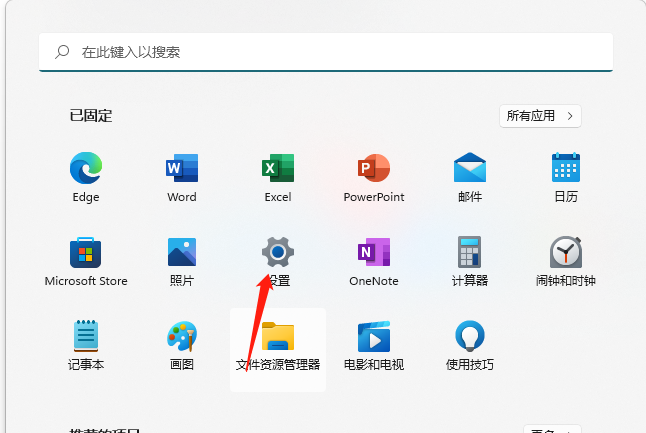Click the 在此键入以搜索 search field

pos(326,52)
